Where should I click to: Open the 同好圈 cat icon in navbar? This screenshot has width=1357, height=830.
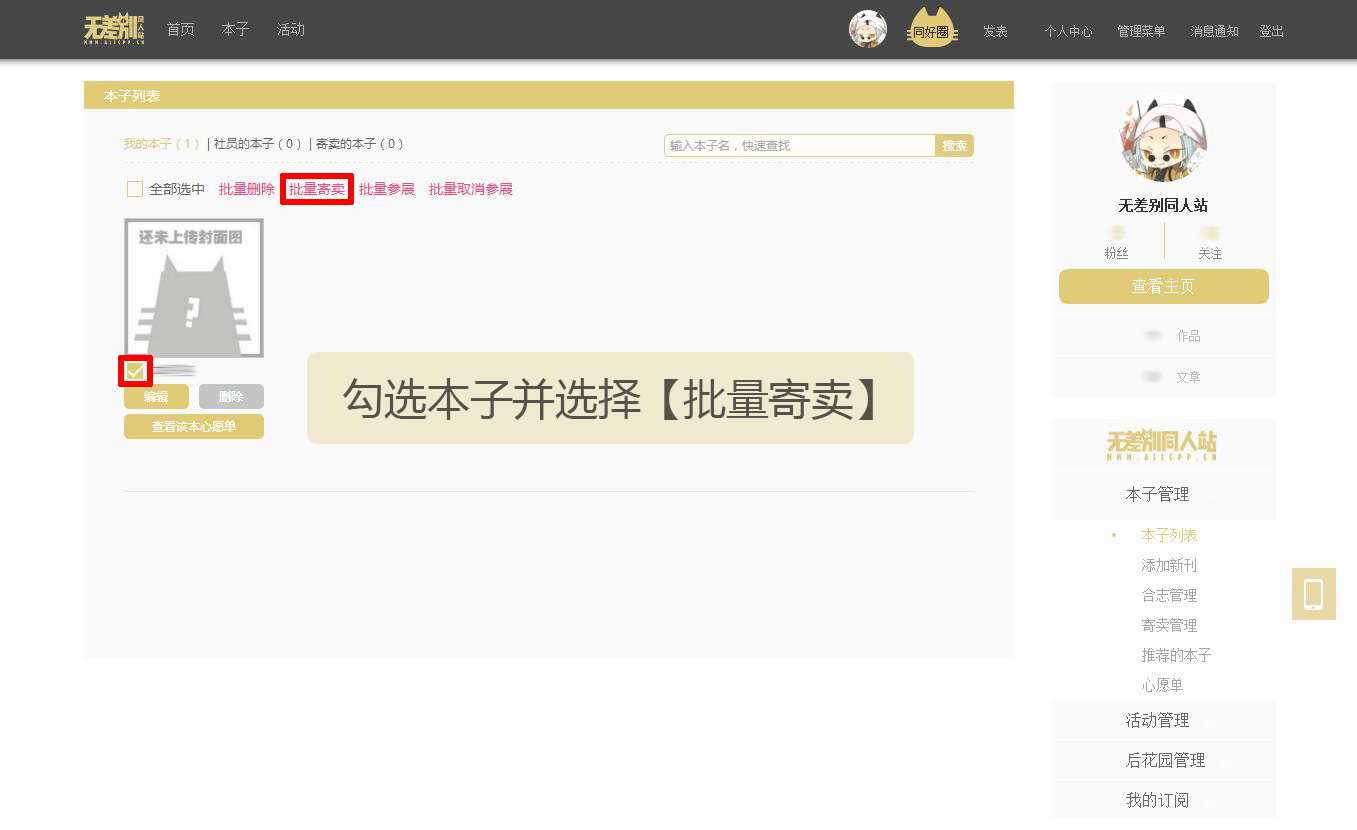(x=930, y=29)
